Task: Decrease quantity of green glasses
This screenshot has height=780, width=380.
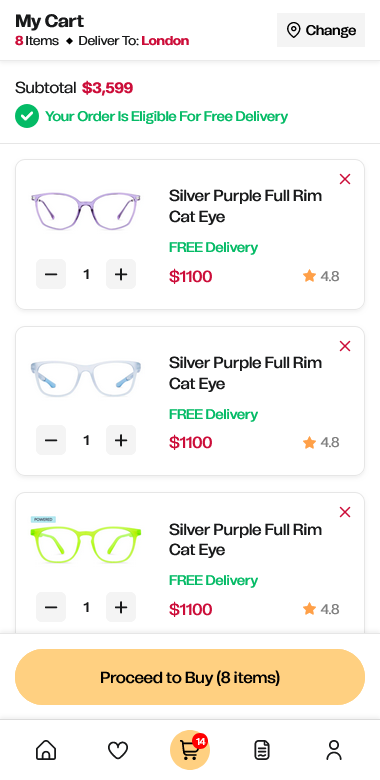Action: point(51,607)
